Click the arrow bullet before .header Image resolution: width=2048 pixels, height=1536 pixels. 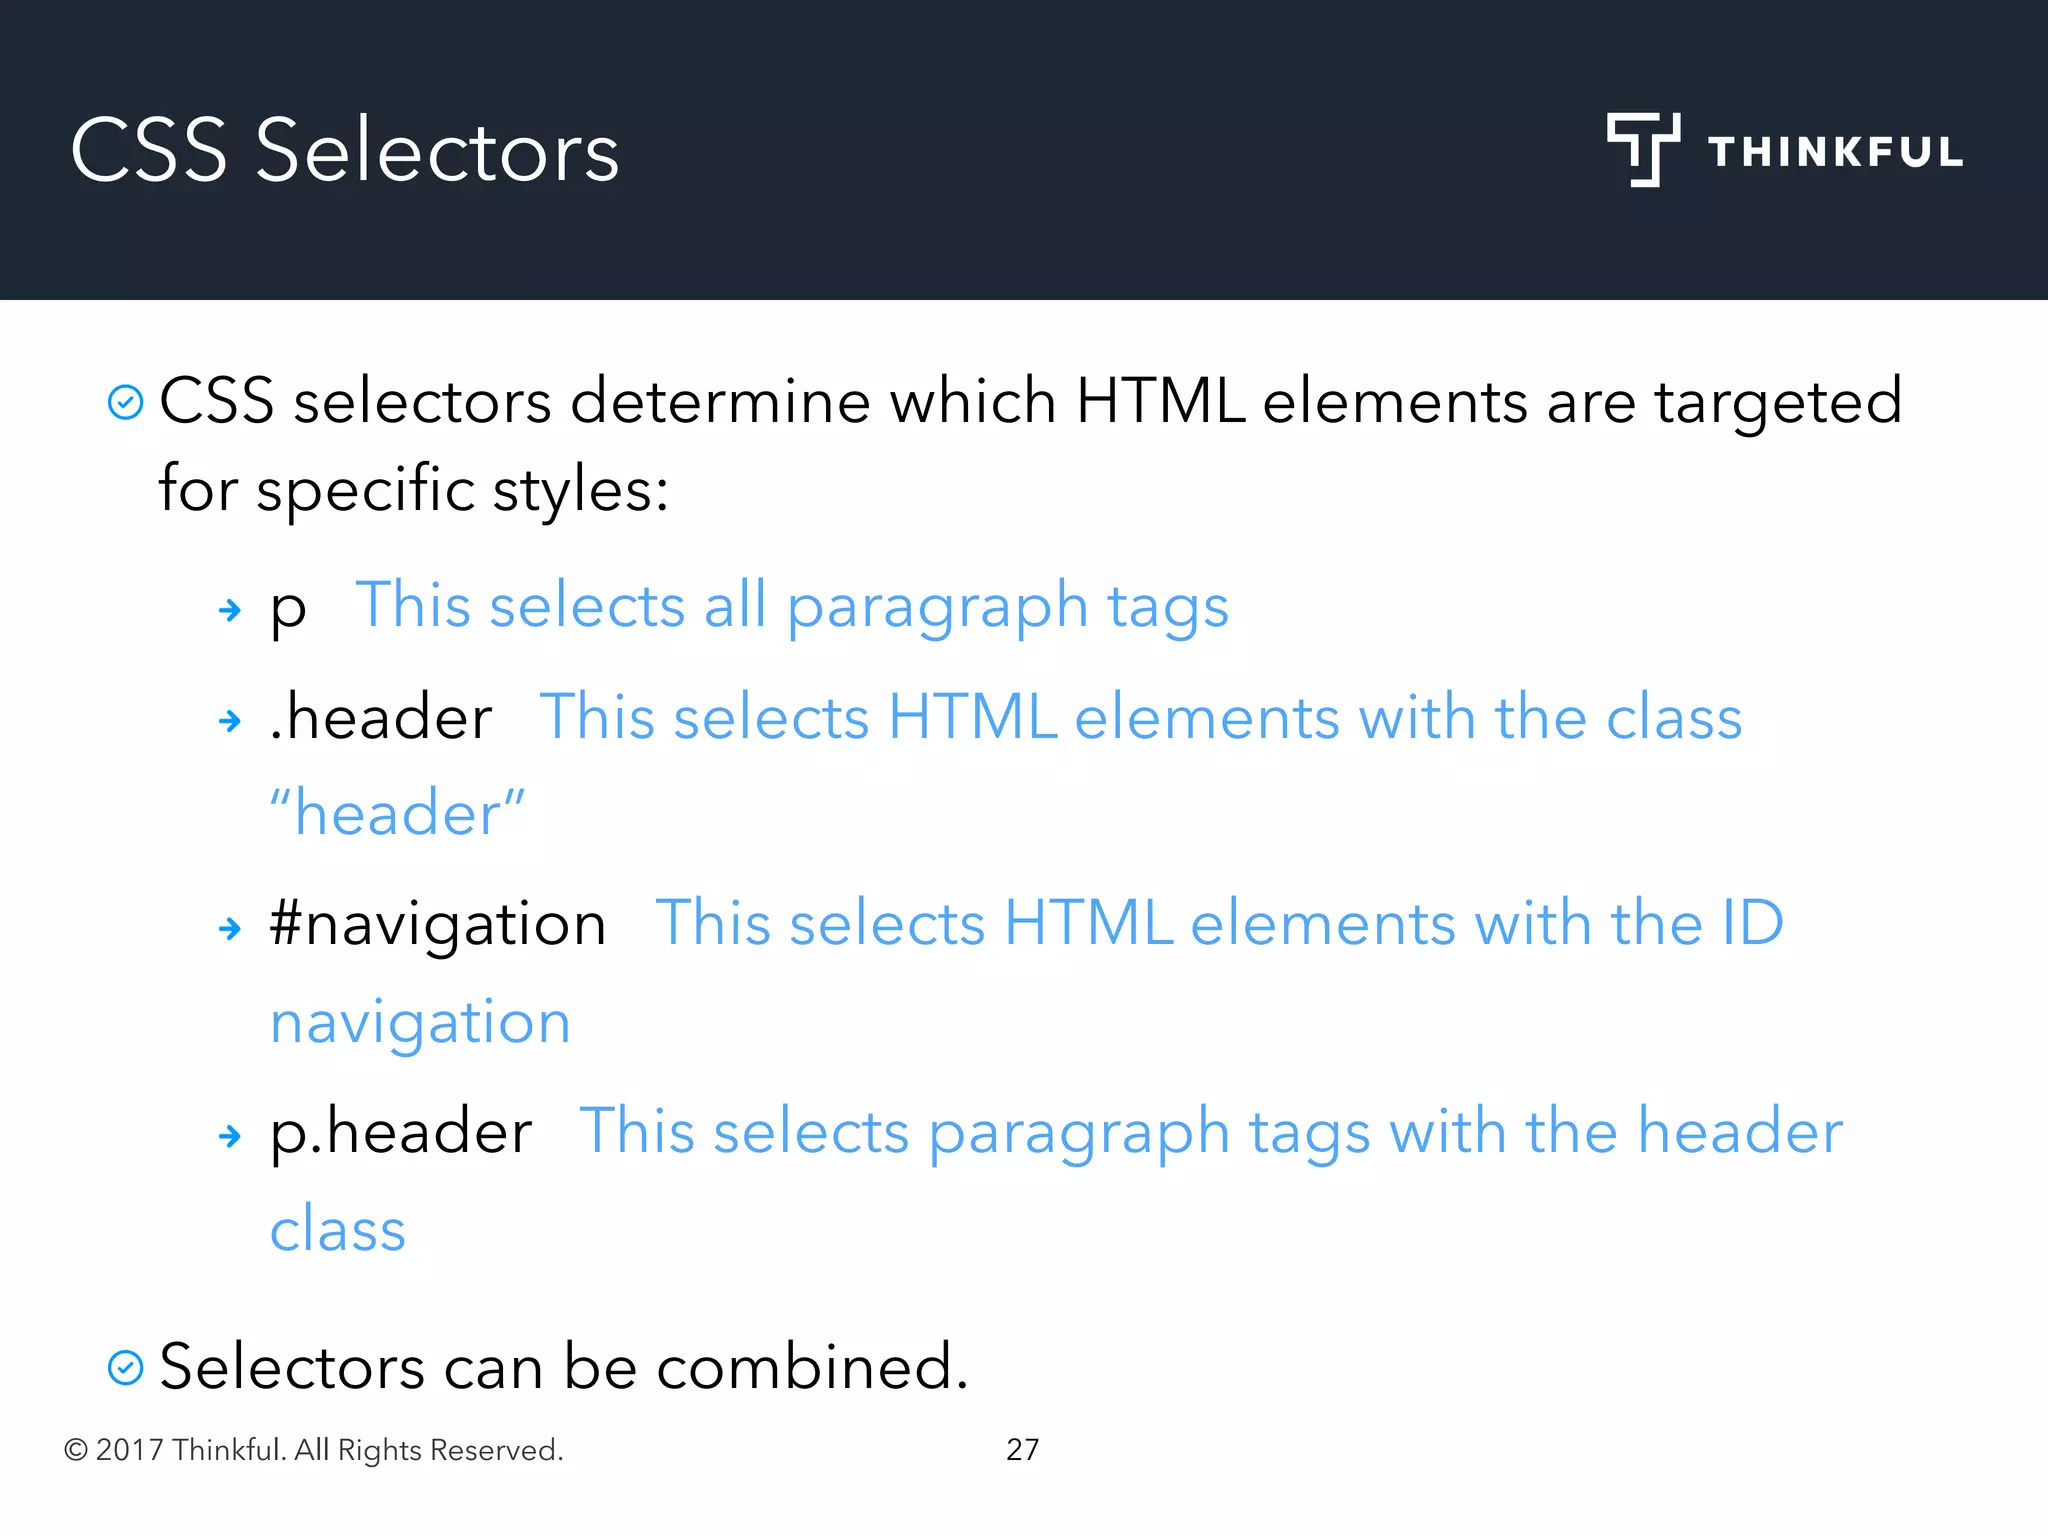coord(230,720)
